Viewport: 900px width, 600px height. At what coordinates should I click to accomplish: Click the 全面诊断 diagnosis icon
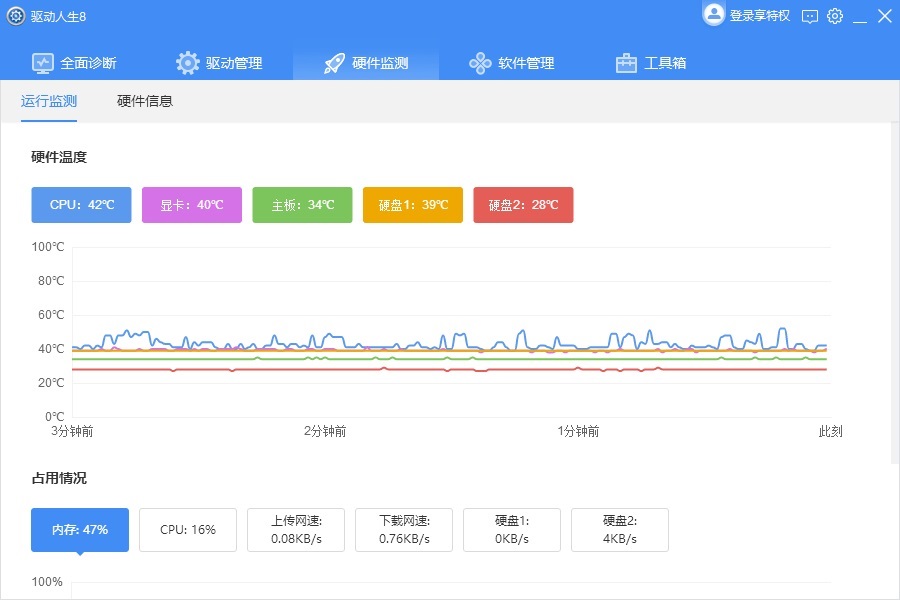coord(41,62)
